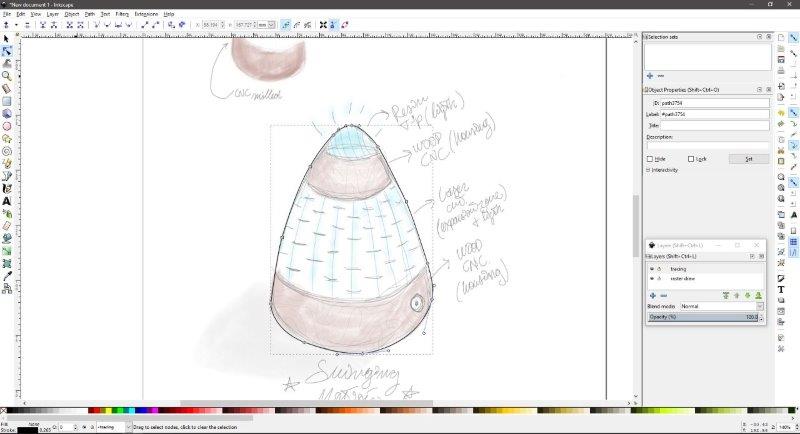Toggle the Hide checkbox in Object Properties
The image size is (800, 434).
(650, 159)
